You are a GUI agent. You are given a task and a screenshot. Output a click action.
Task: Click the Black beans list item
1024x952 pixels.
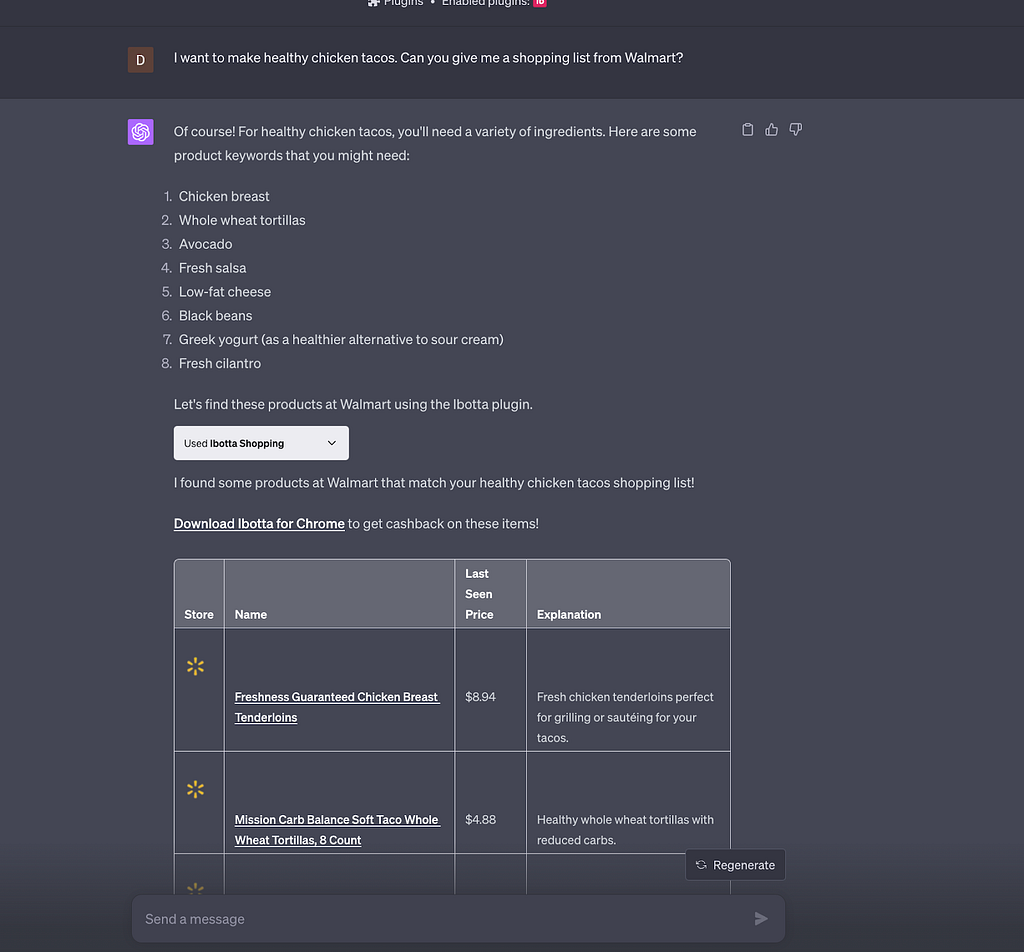coord(216,315)
